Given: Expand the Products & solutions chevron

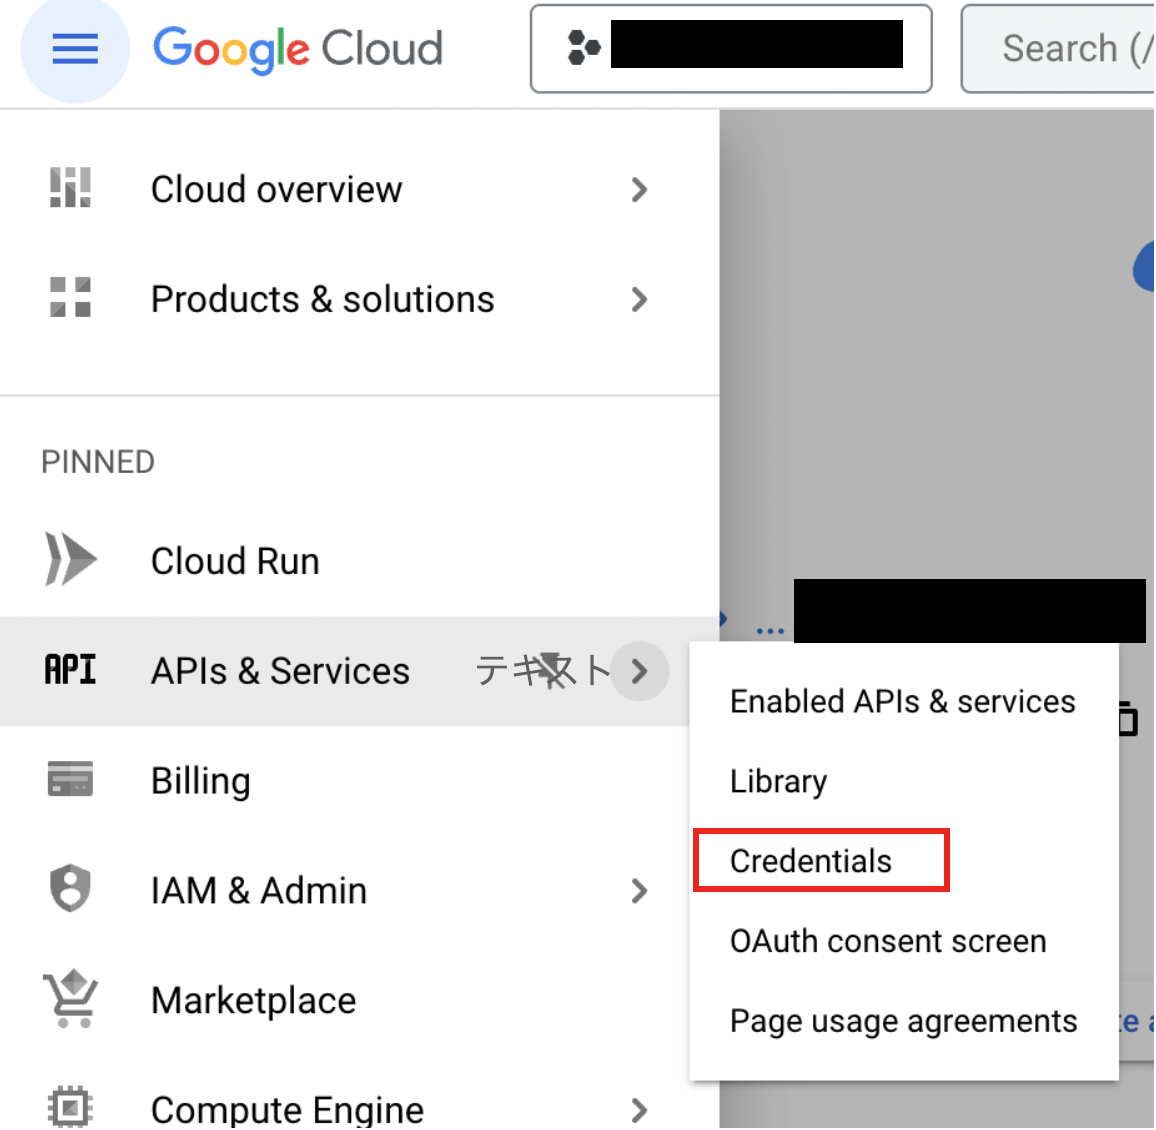Looking at the screenshot, I should click(x=640, y=299).
